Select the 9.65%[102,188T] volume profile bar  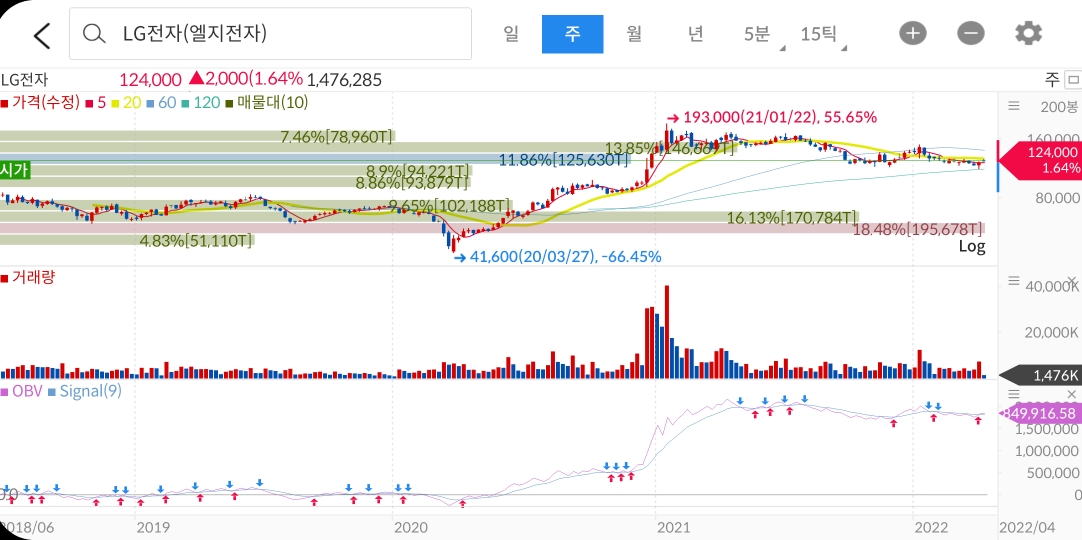point(255,206)
